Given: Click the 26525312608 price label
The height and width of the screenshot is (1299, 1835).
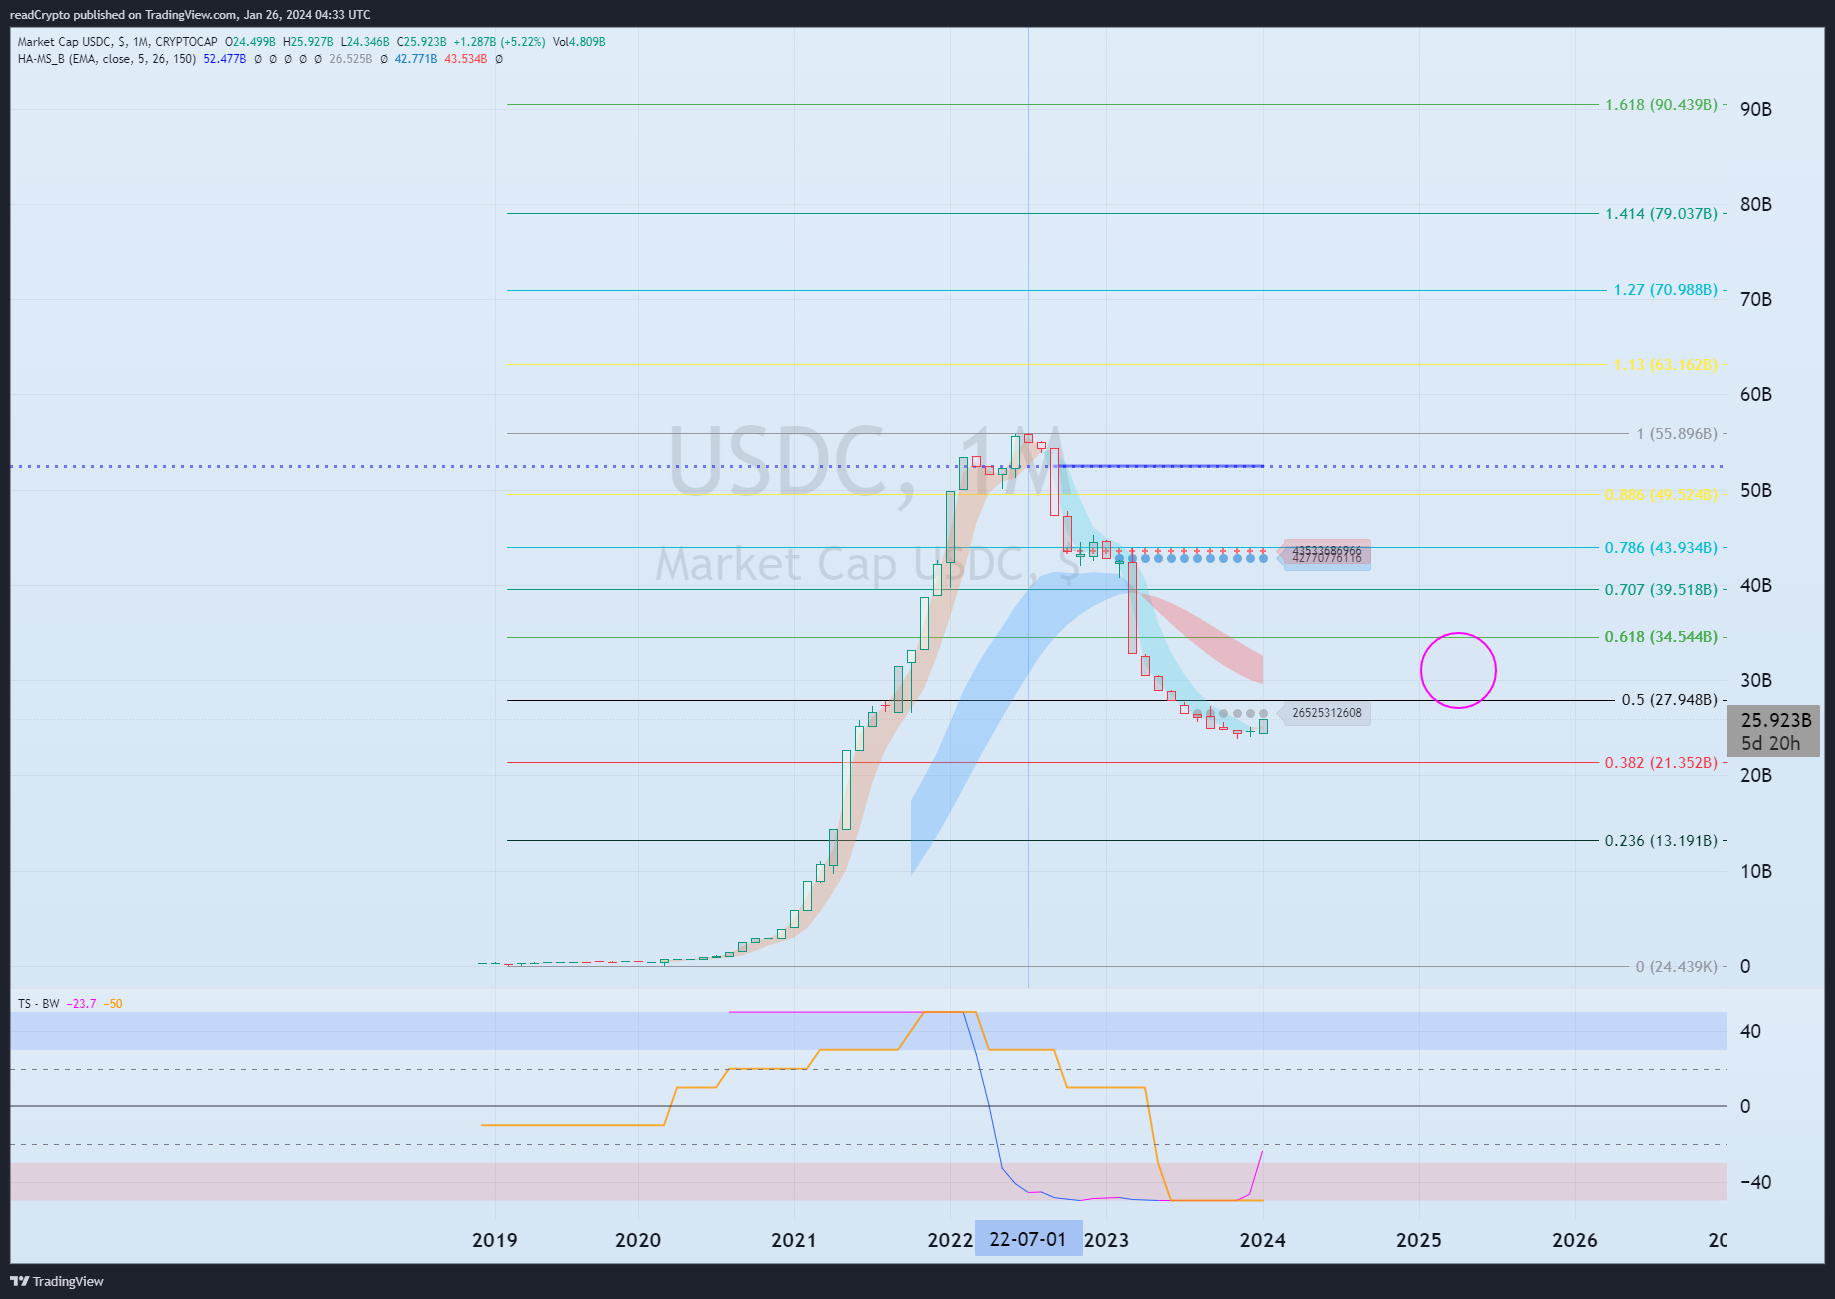Looking at the screenshot, I should (x=1326, y=713).
